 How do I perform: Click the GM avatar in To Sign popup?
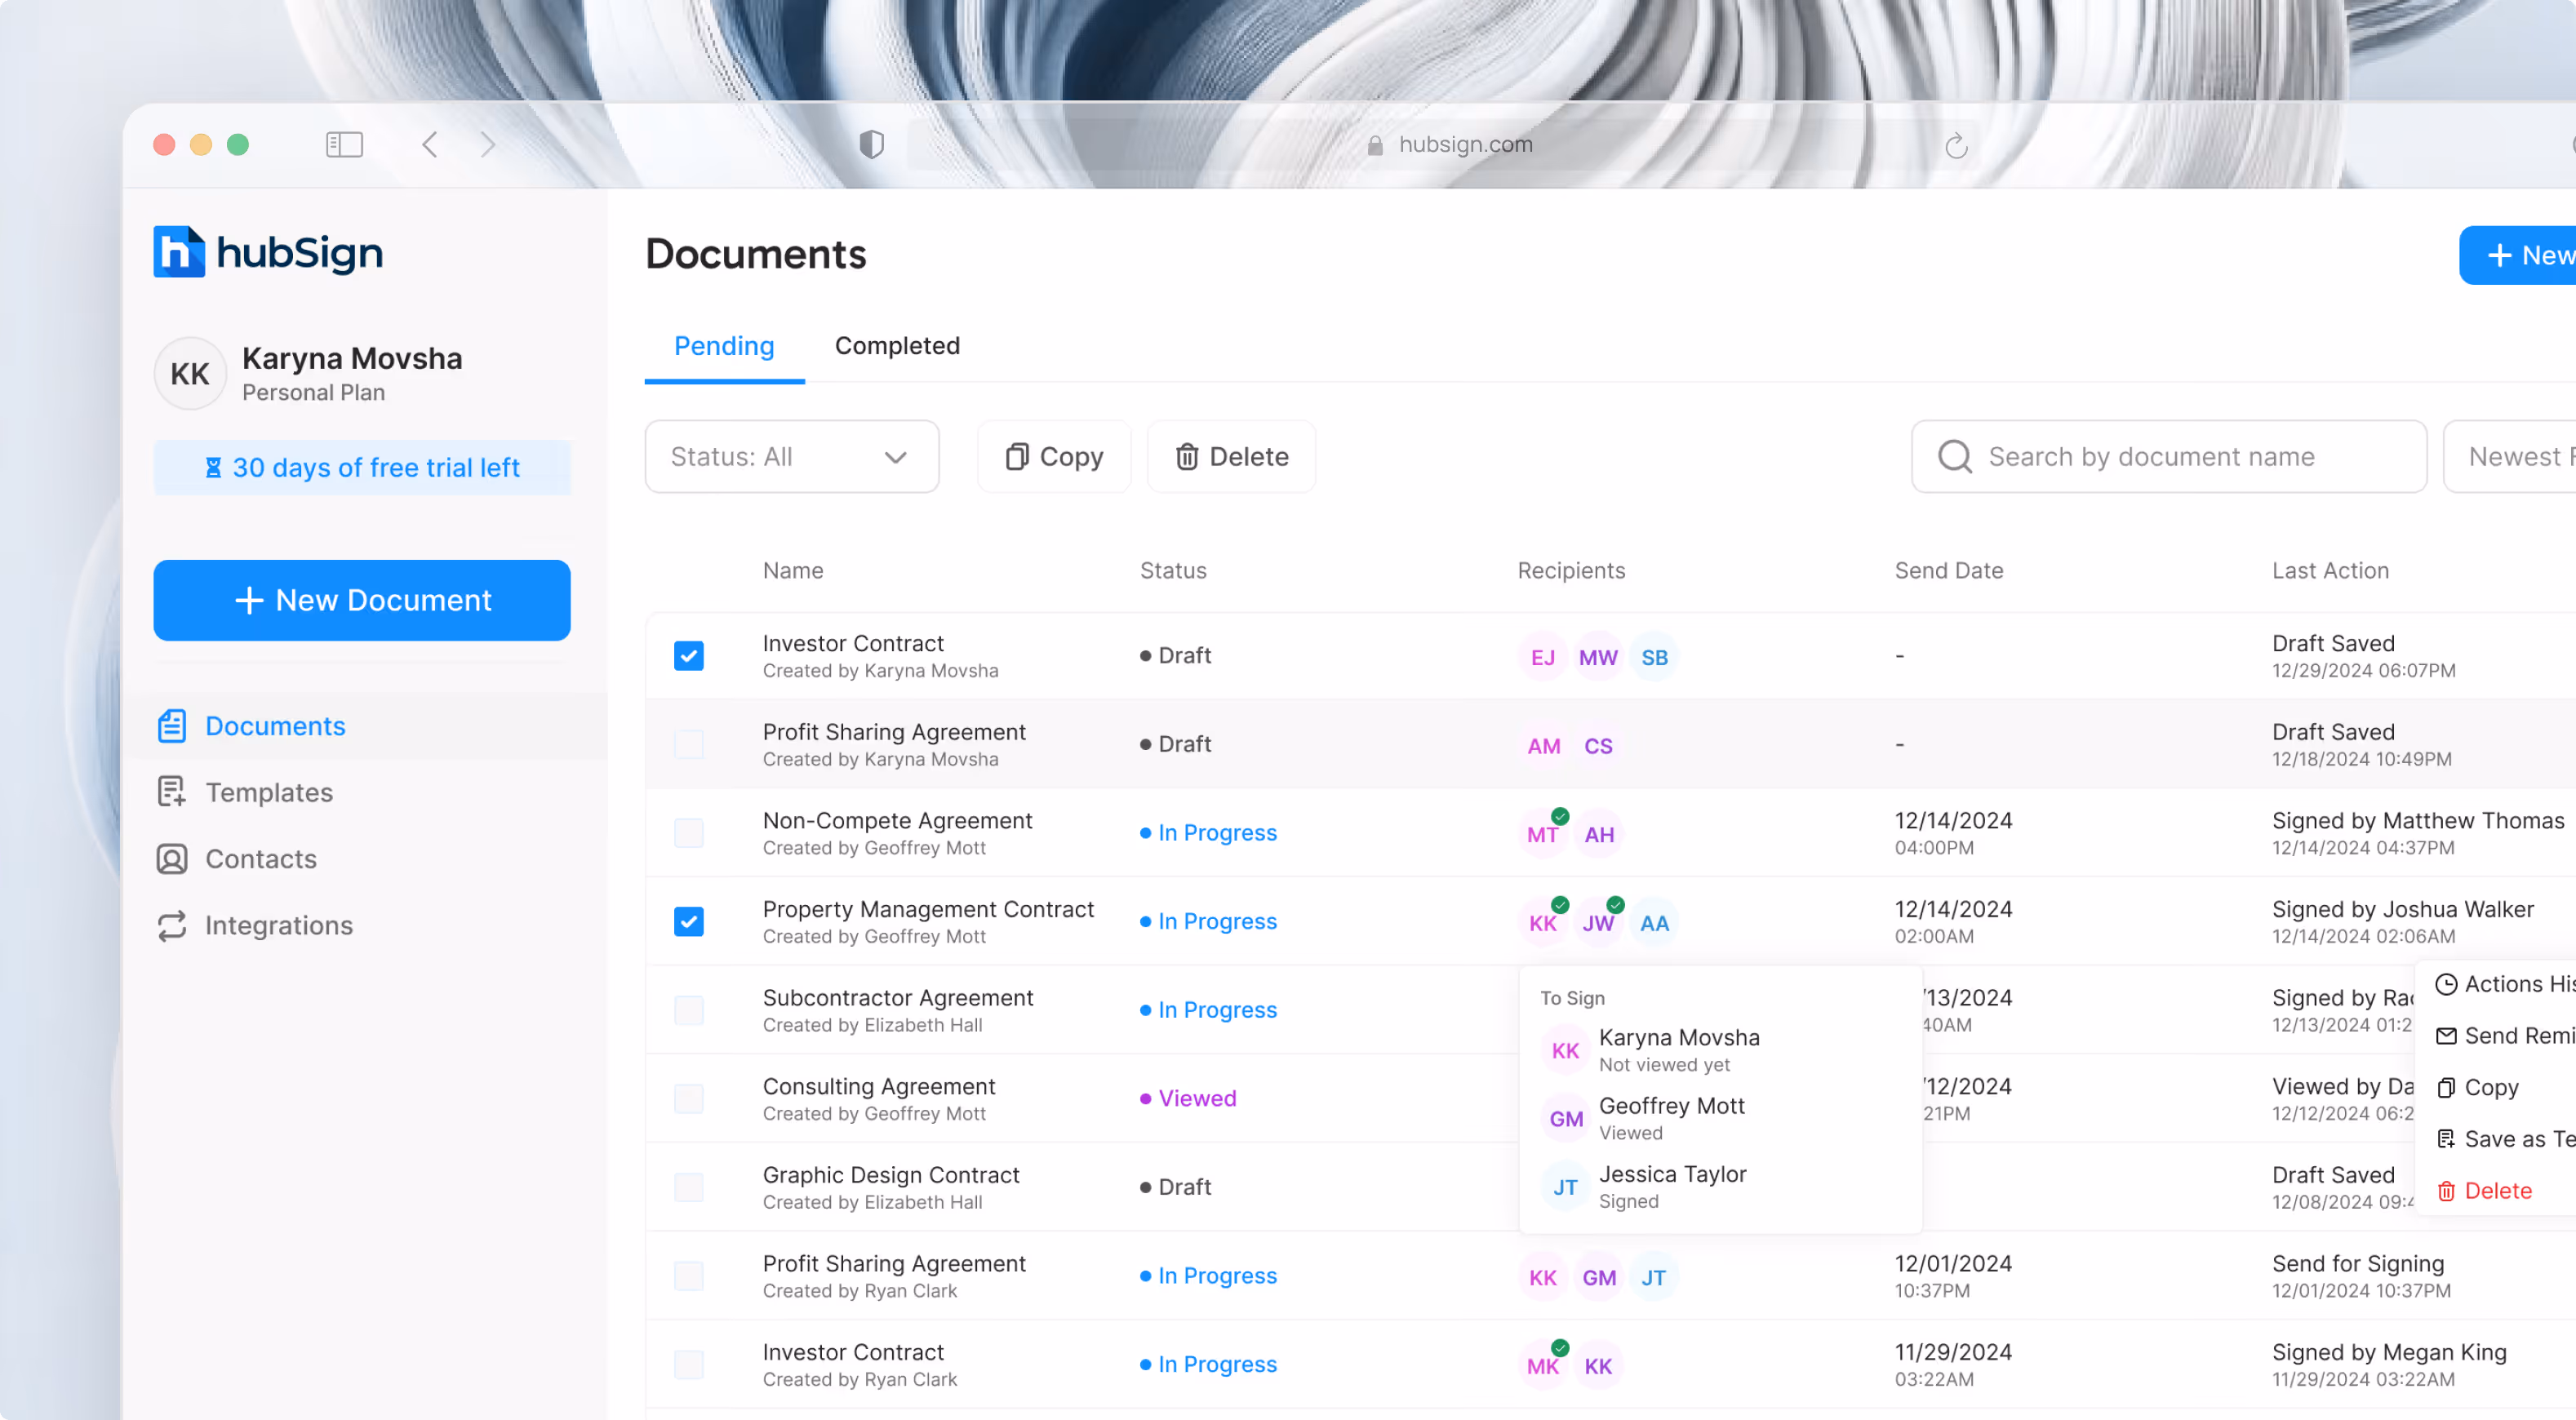coord(1565,1119)
